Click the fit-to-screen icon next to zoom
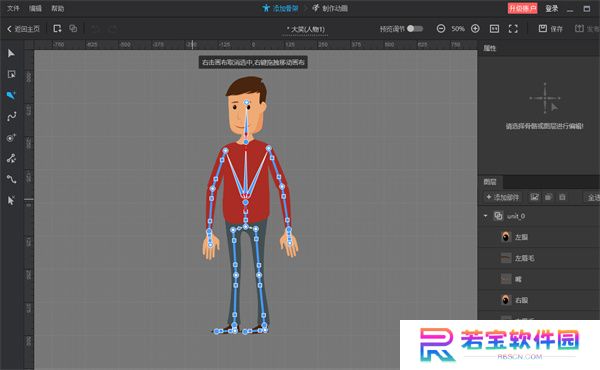Screen dimensions: 600x370 494,29
